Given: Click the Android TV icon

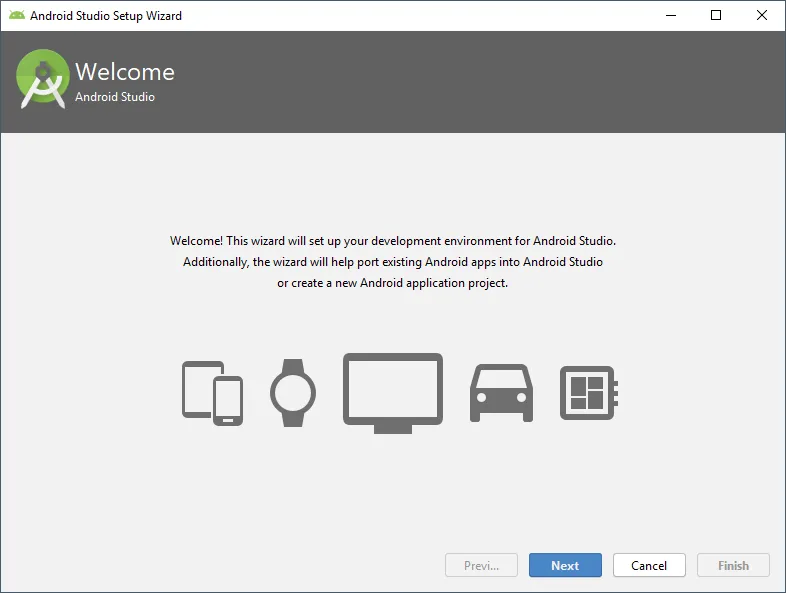Looking at the screenshot, I should click(393, 393).
